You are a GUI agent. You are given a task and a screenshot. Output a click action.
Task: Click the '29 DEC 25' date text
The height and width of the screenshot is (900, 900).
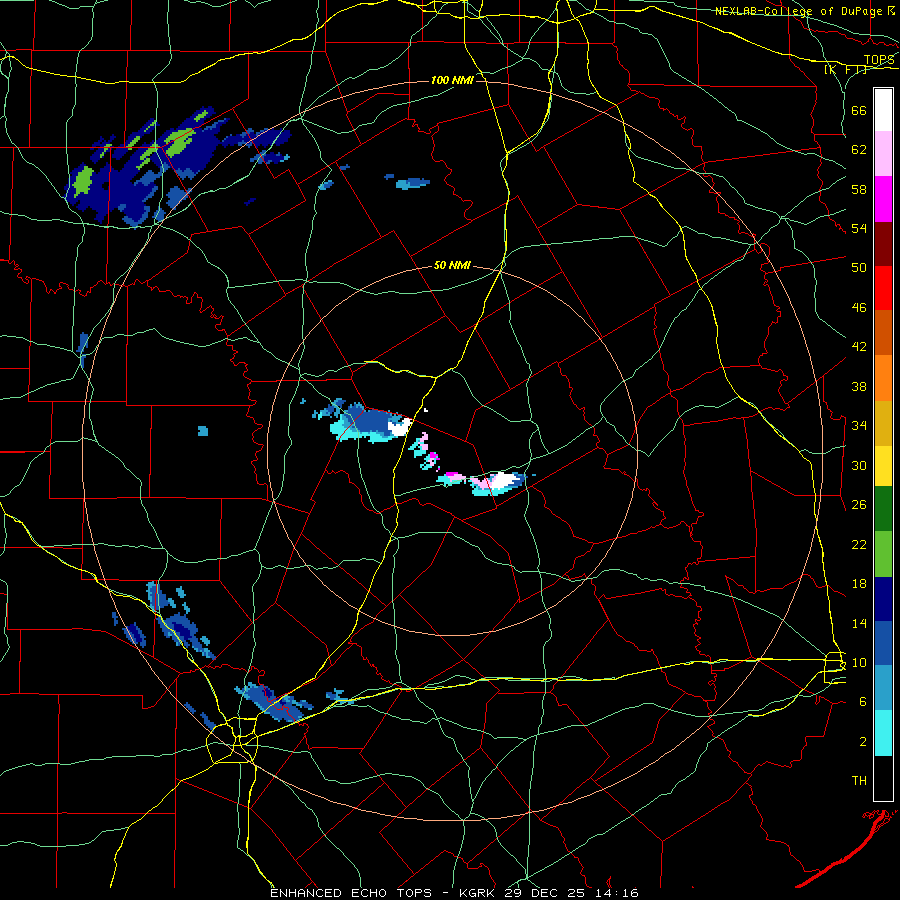pyautogui.click(x=548, y=893)
